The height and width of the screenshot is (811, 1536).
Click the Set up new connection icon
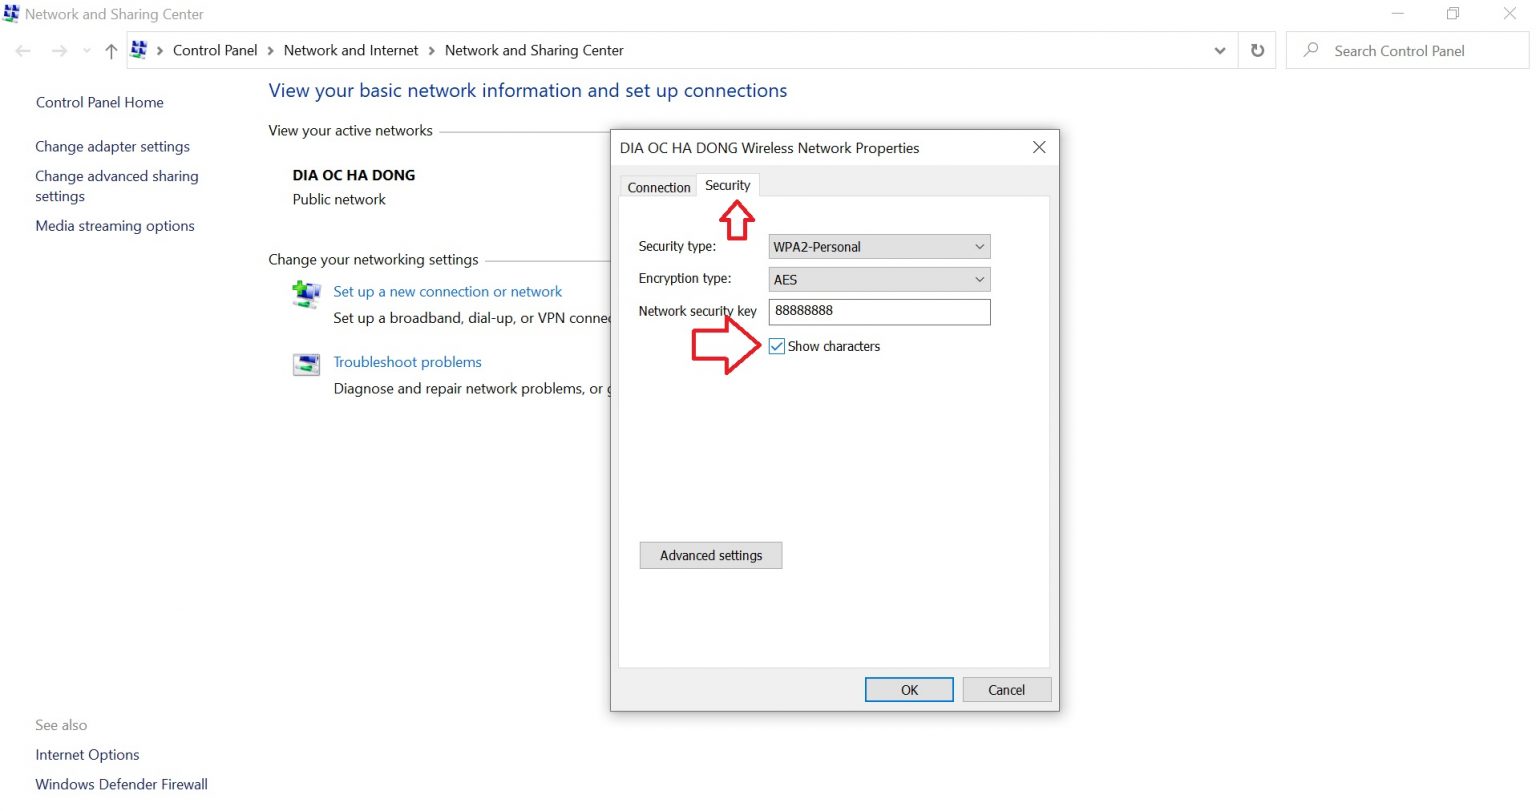pyautogui.click(x=306, y=294)
